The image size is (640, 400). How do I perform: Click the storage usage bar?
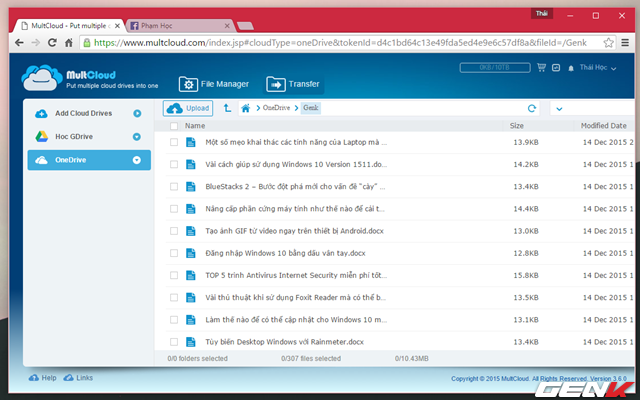coord(493,67)
